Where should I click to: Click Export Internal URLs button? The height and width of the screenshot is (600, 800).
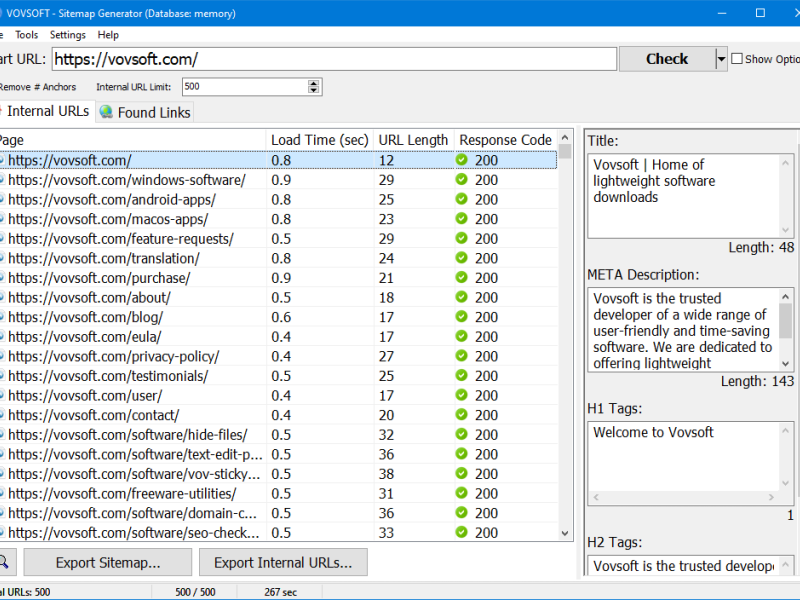[283, 562]
